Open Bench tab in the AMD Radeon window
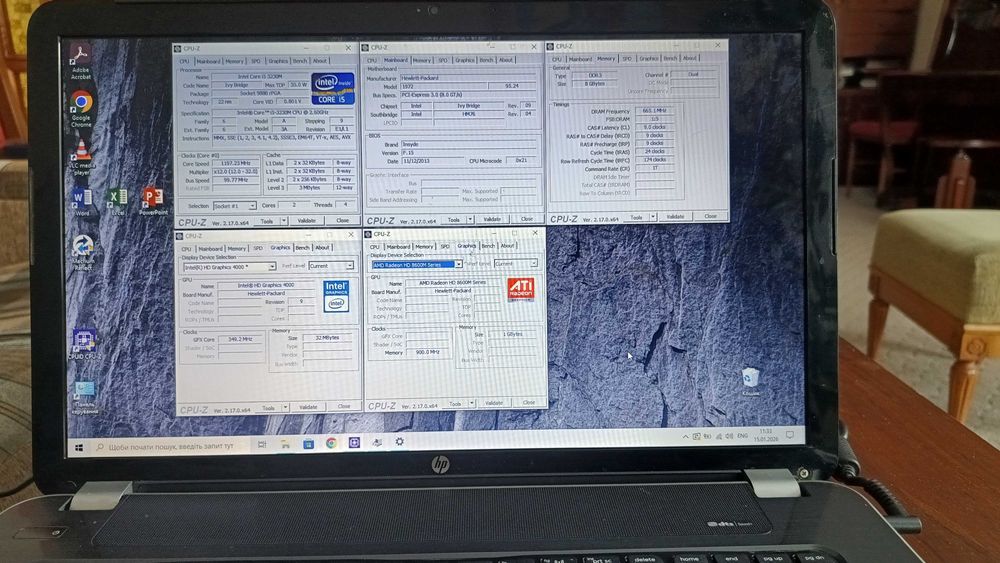The width and height of the screenshot is (1000, 563). [x=488, y=245]
